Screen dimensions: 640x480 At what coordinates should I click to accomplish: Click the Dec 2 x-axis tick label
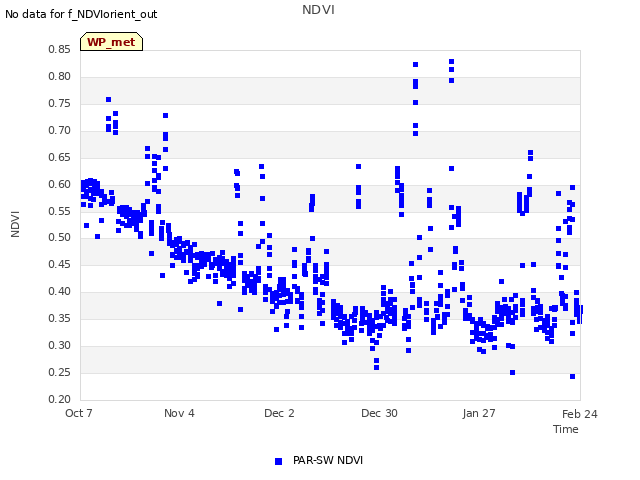pos(279,413)
